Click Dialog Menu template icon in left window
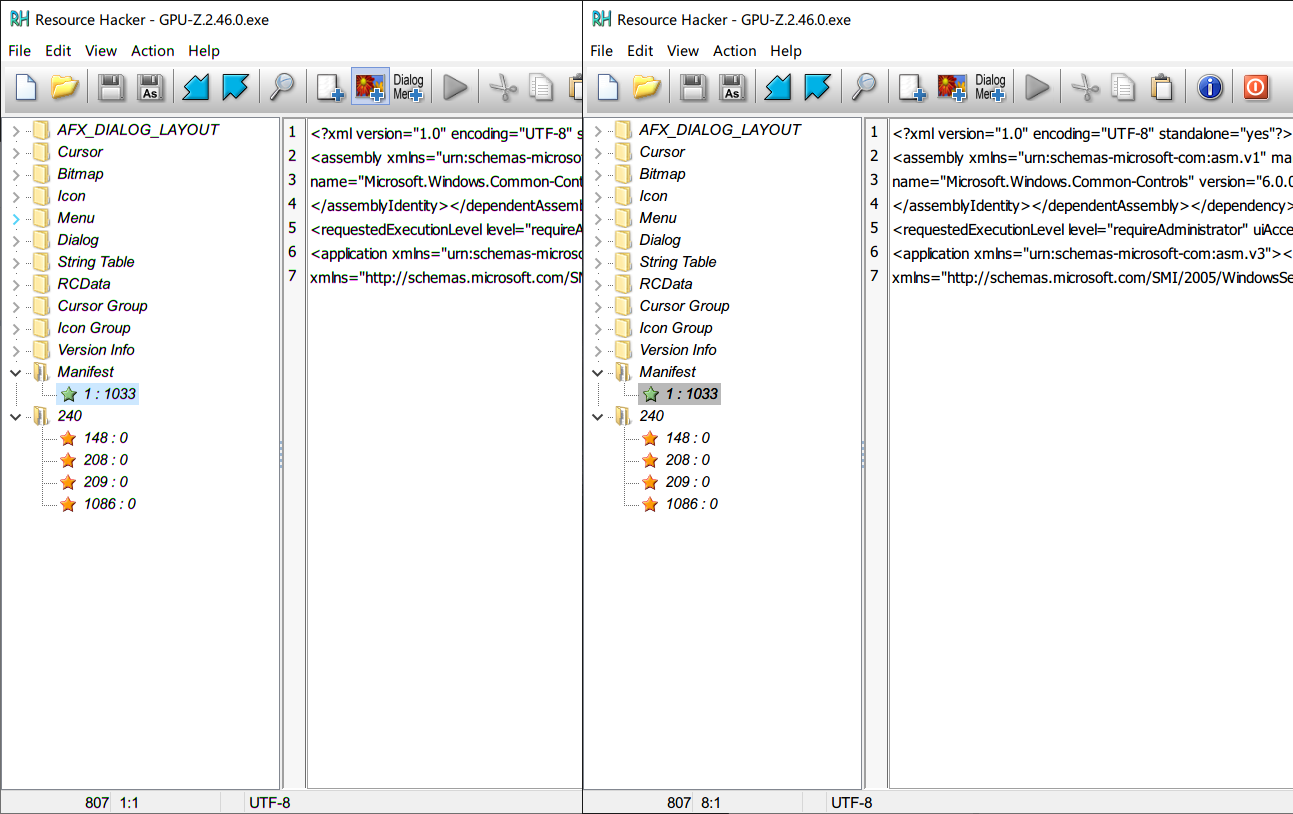Viewport: 1293px width, 814px height. tap(408, 87)
